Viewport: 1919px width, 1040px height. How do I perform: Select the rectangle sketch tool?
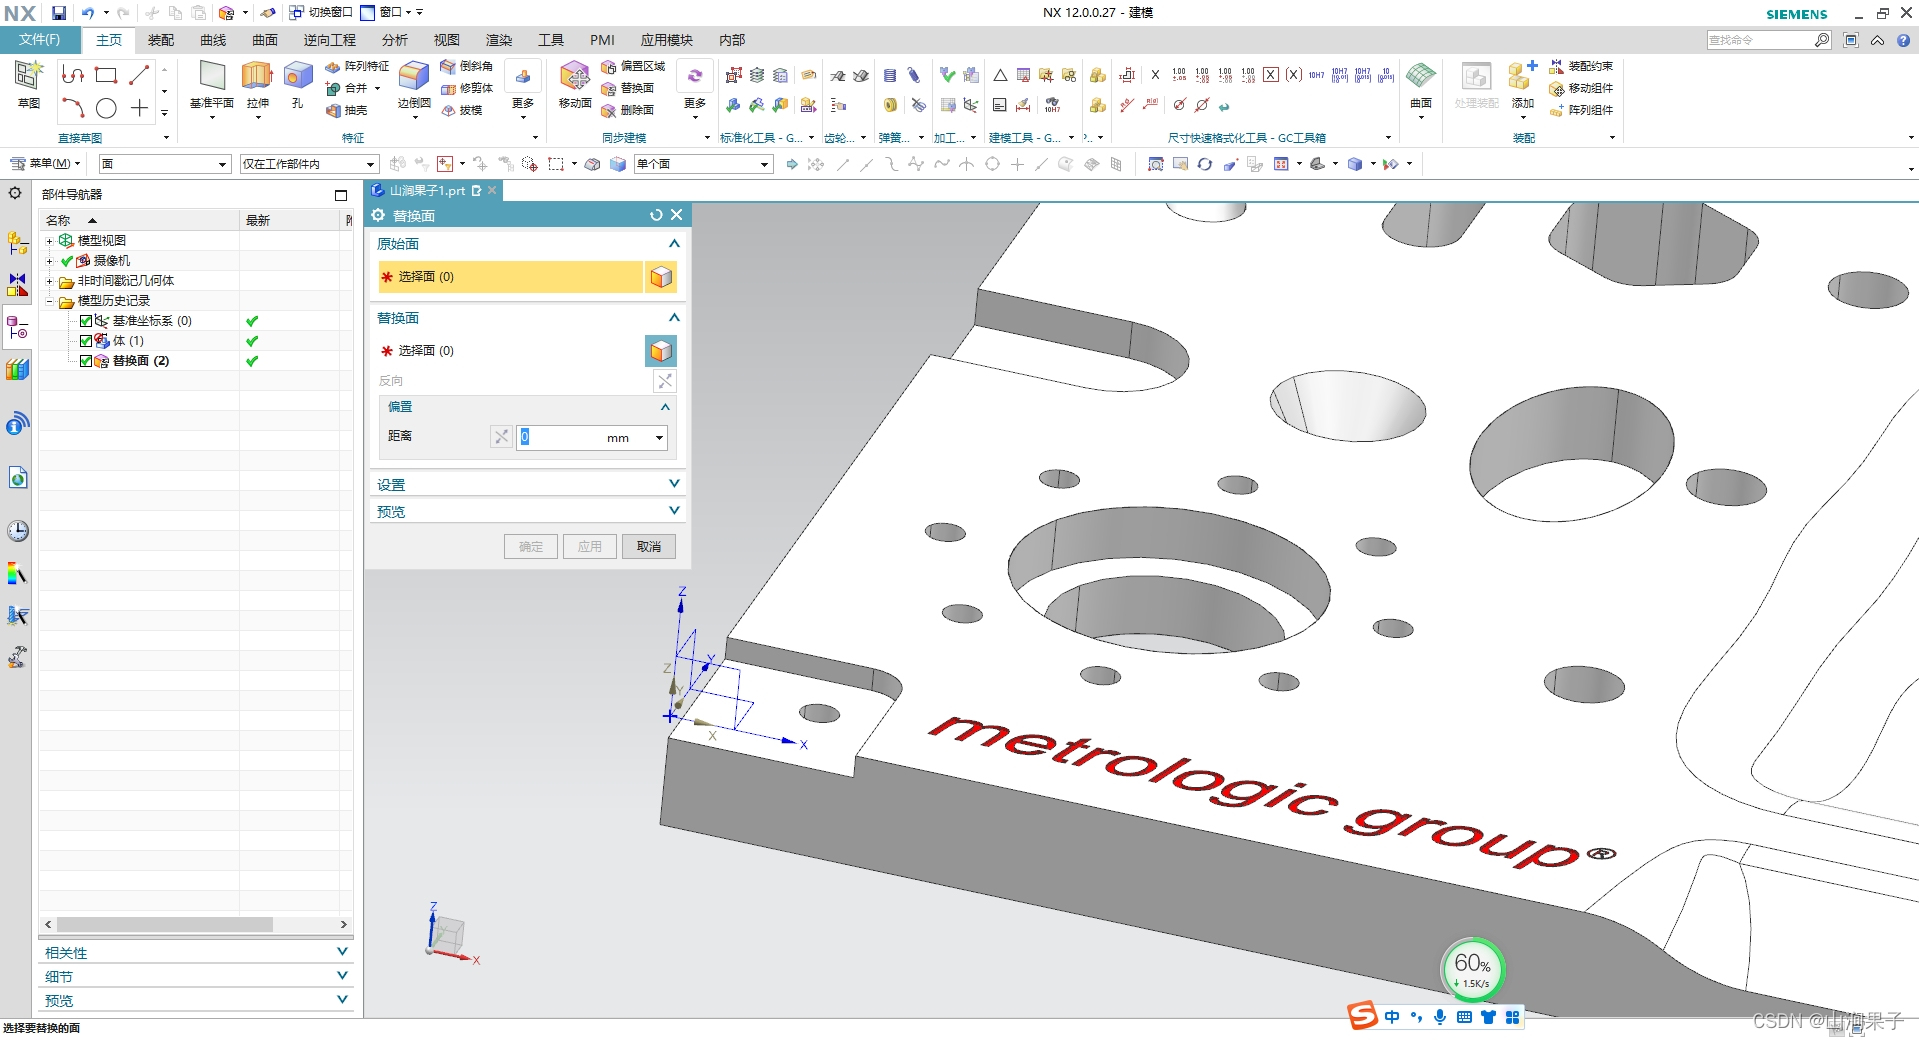point(106,75)
